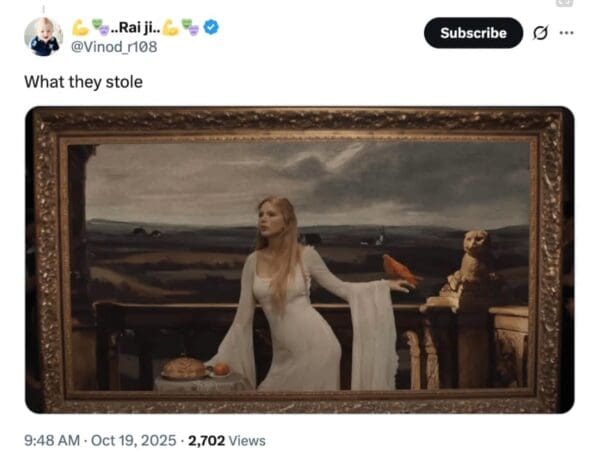
Task: Click the orange bird in the painting
Action: click(398, 270)
